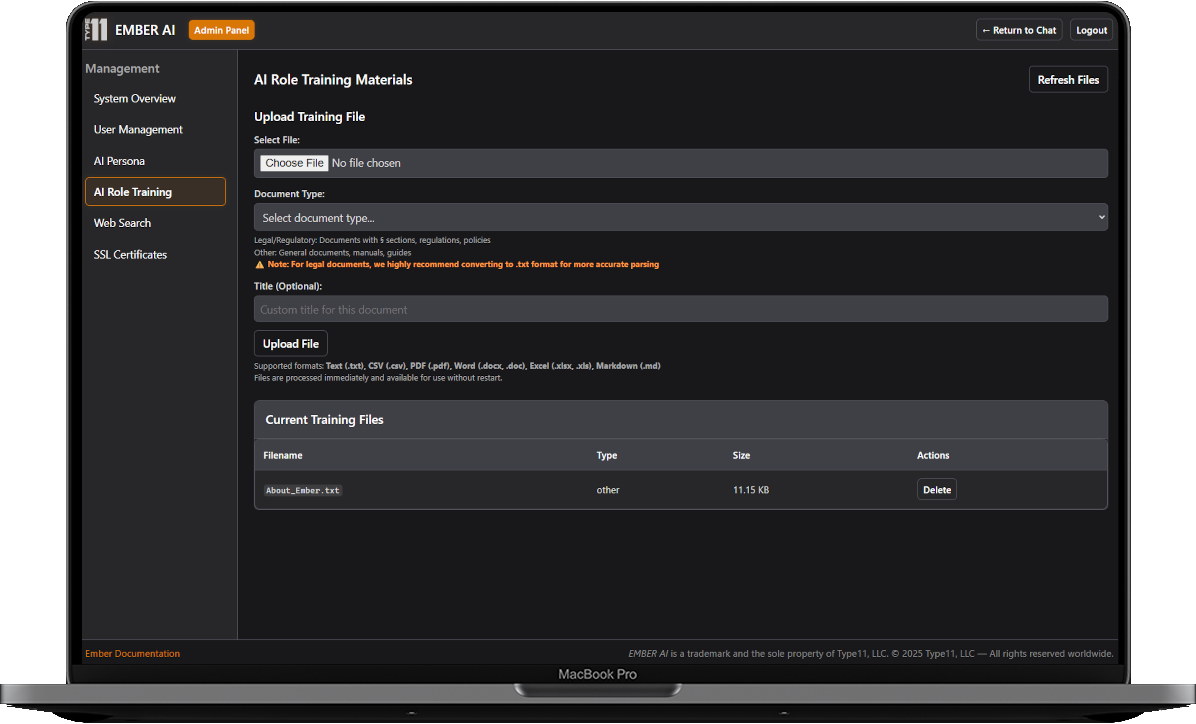This screenshot has width=1196, height=724.
Task: Click the Title (Optional) input field
Action: pyautogui.click(x=680, y=309)
